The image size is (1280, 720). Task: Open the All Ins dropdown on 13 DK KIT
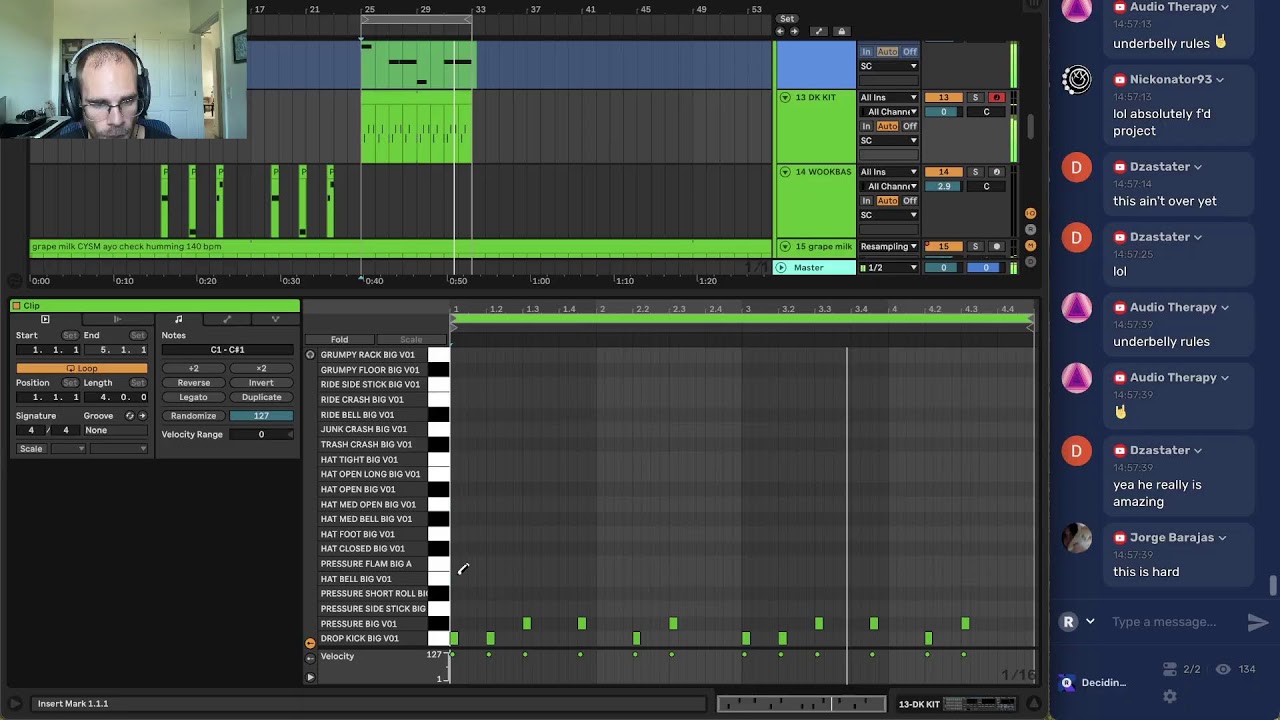pos(888,97)
